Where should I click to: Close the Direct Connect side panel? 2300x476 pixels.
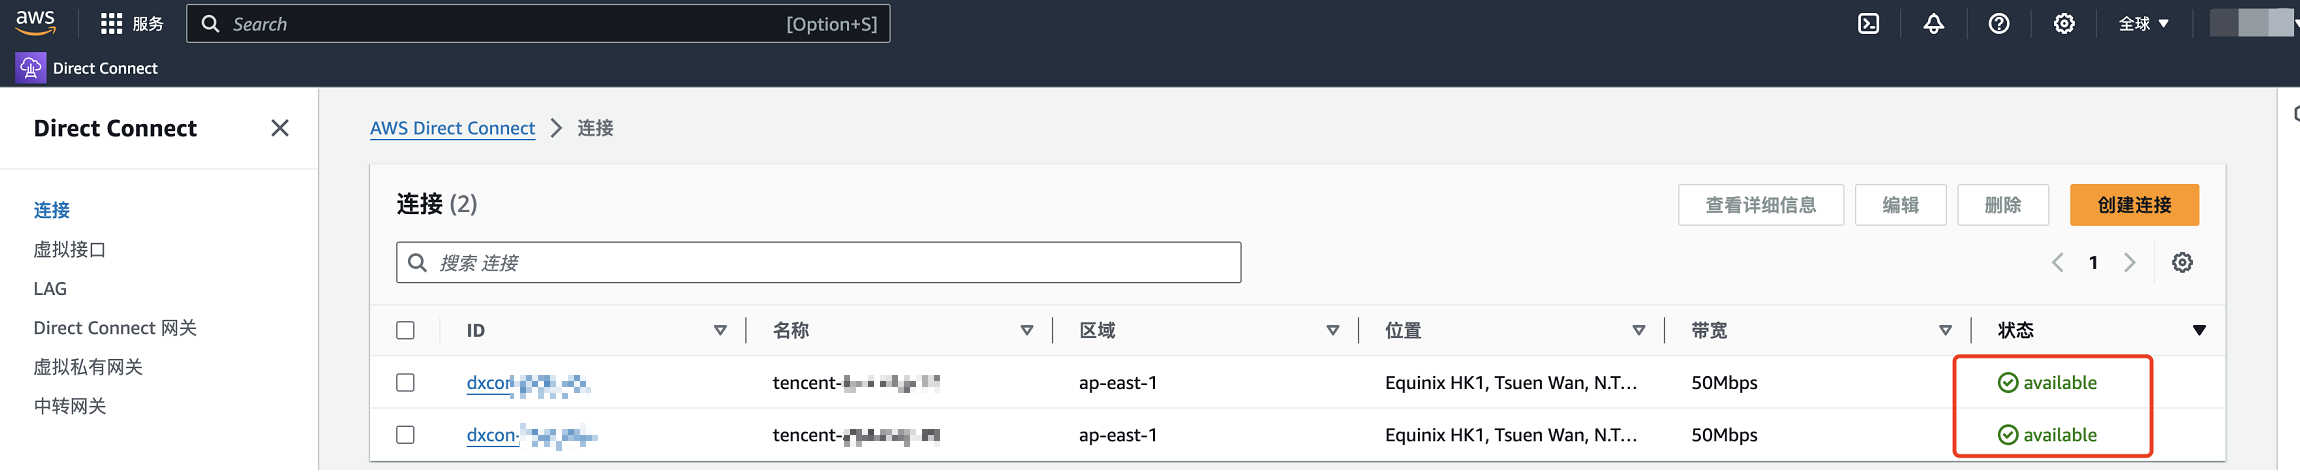(280, 128)
